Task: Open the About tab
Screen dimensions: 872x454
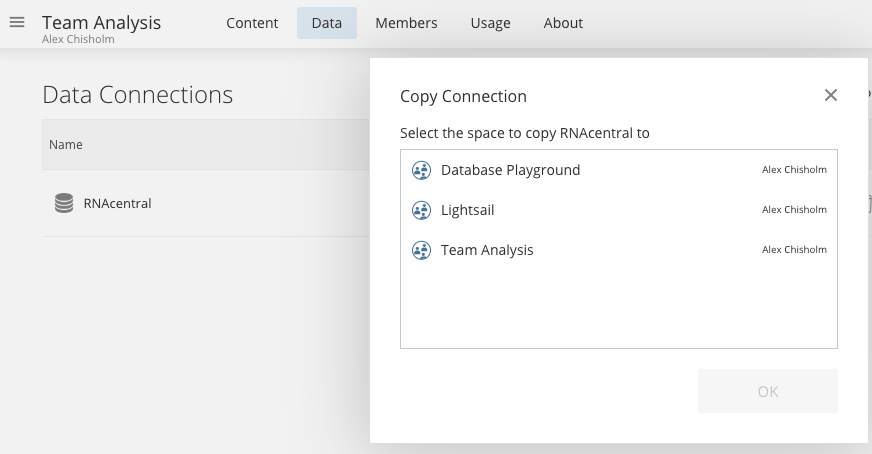Action: click(x=563, y=23)
